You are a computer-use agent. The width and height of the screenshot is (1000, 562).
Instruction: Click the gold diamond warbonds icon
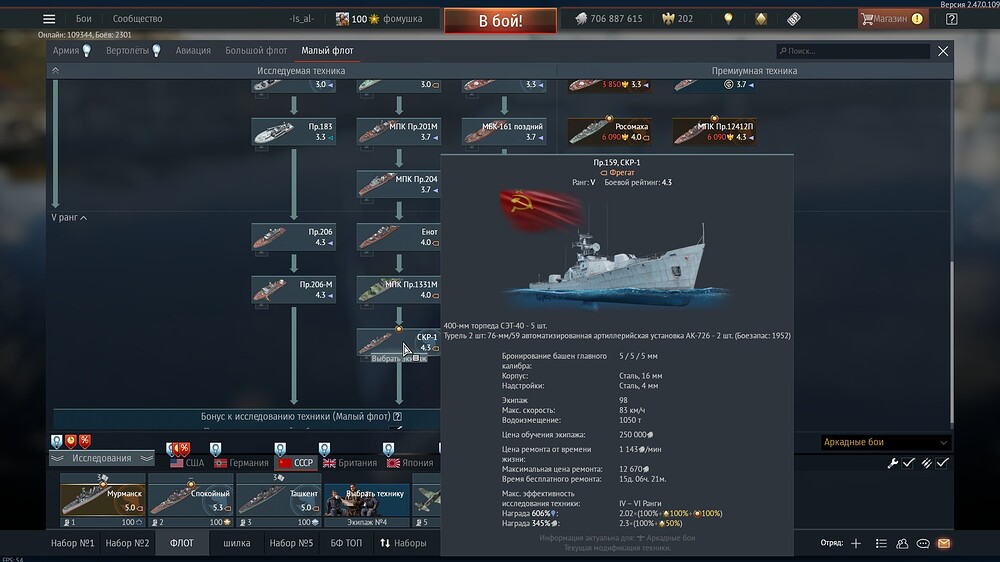(761, 18)
